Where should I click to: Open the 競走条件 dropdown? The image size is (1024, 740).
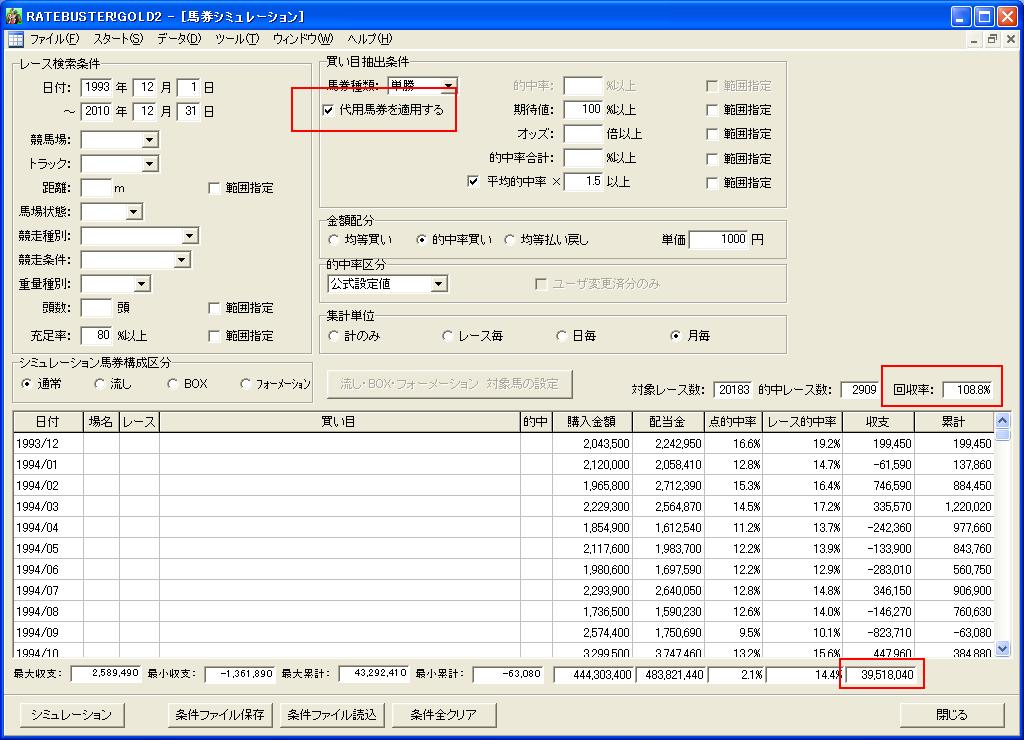182,260
